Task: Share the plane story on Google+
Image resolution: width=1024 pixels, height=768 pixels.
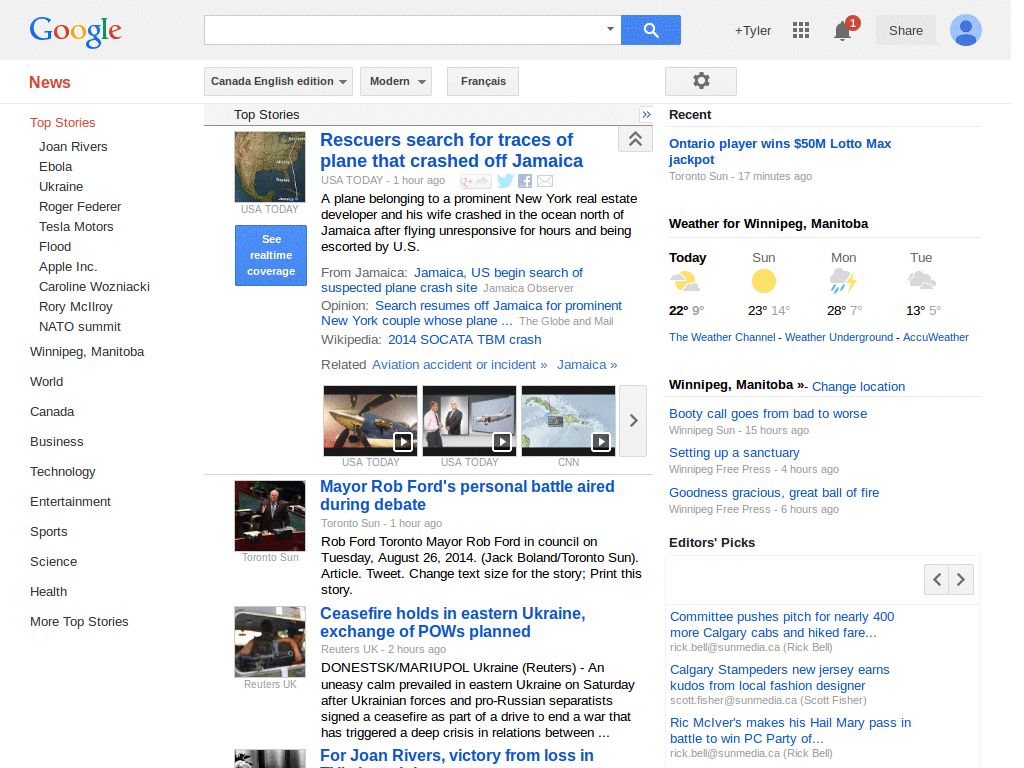Action: (475, 181)
